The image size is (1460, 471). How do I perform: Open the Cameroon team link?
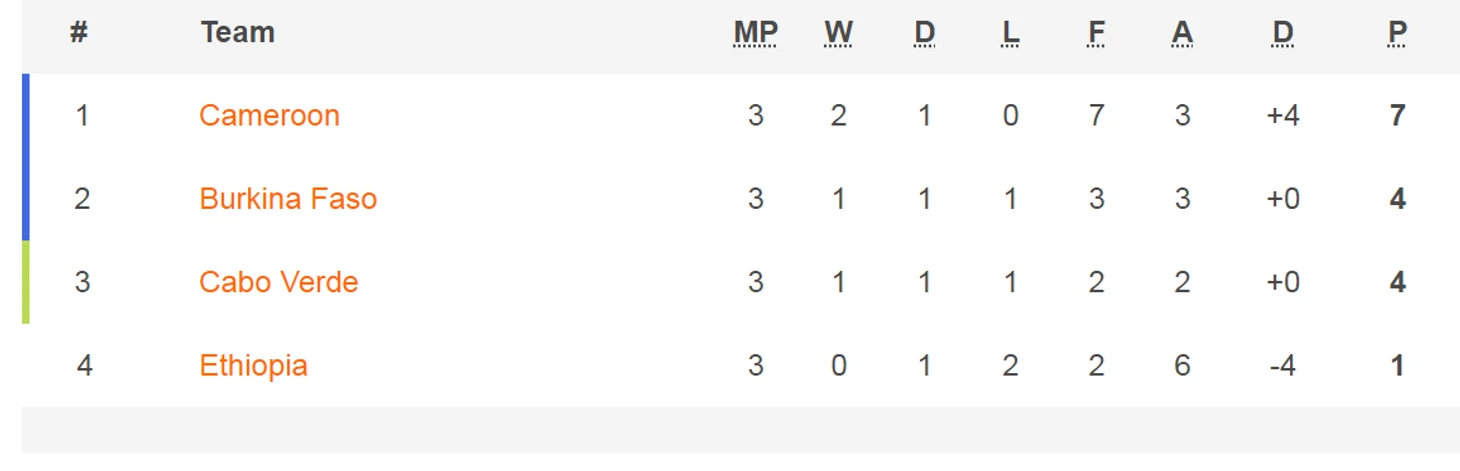tap(269, 116)
